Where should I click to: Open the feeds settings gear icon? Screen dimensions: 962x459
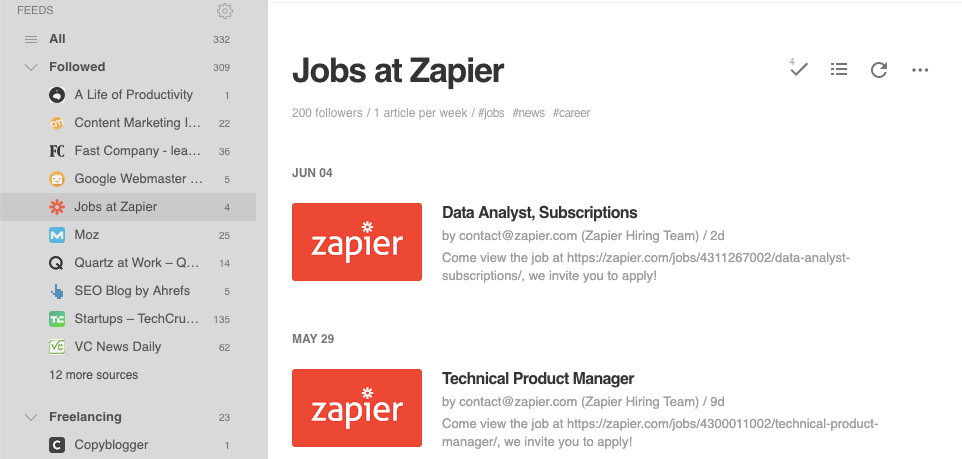(x=225, y=10)
